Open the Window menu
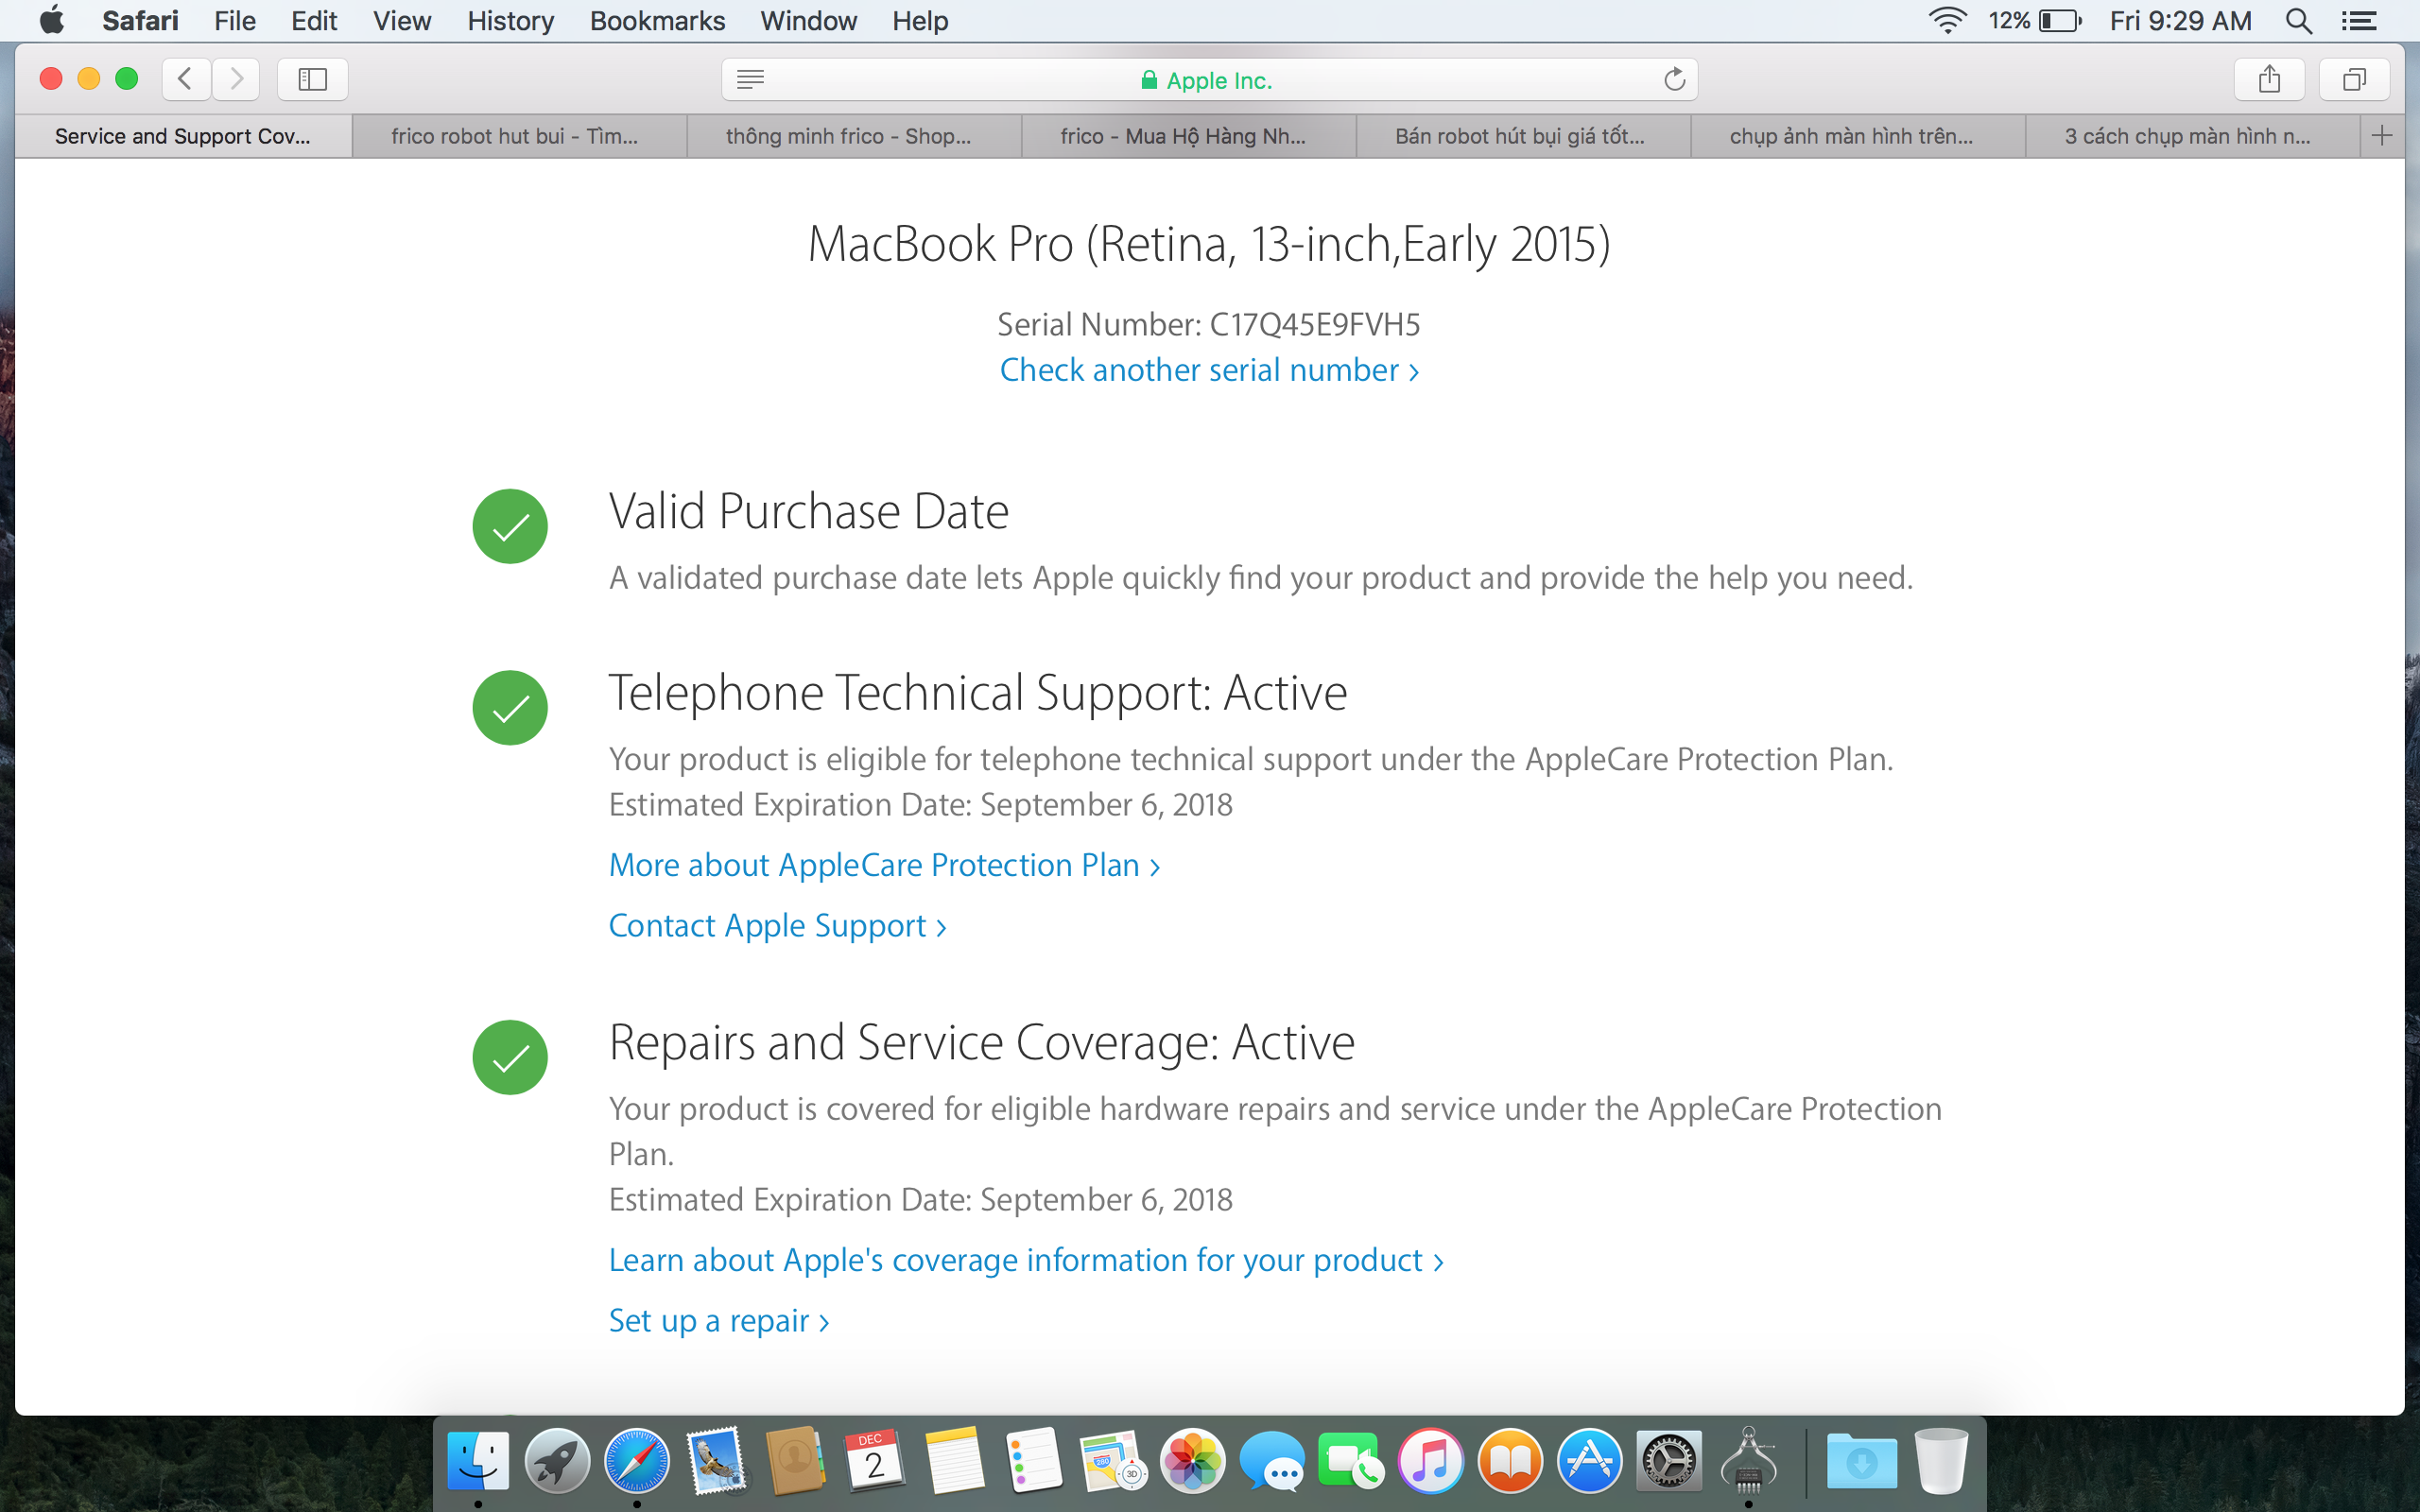2420x1512 pixels. 808,20
